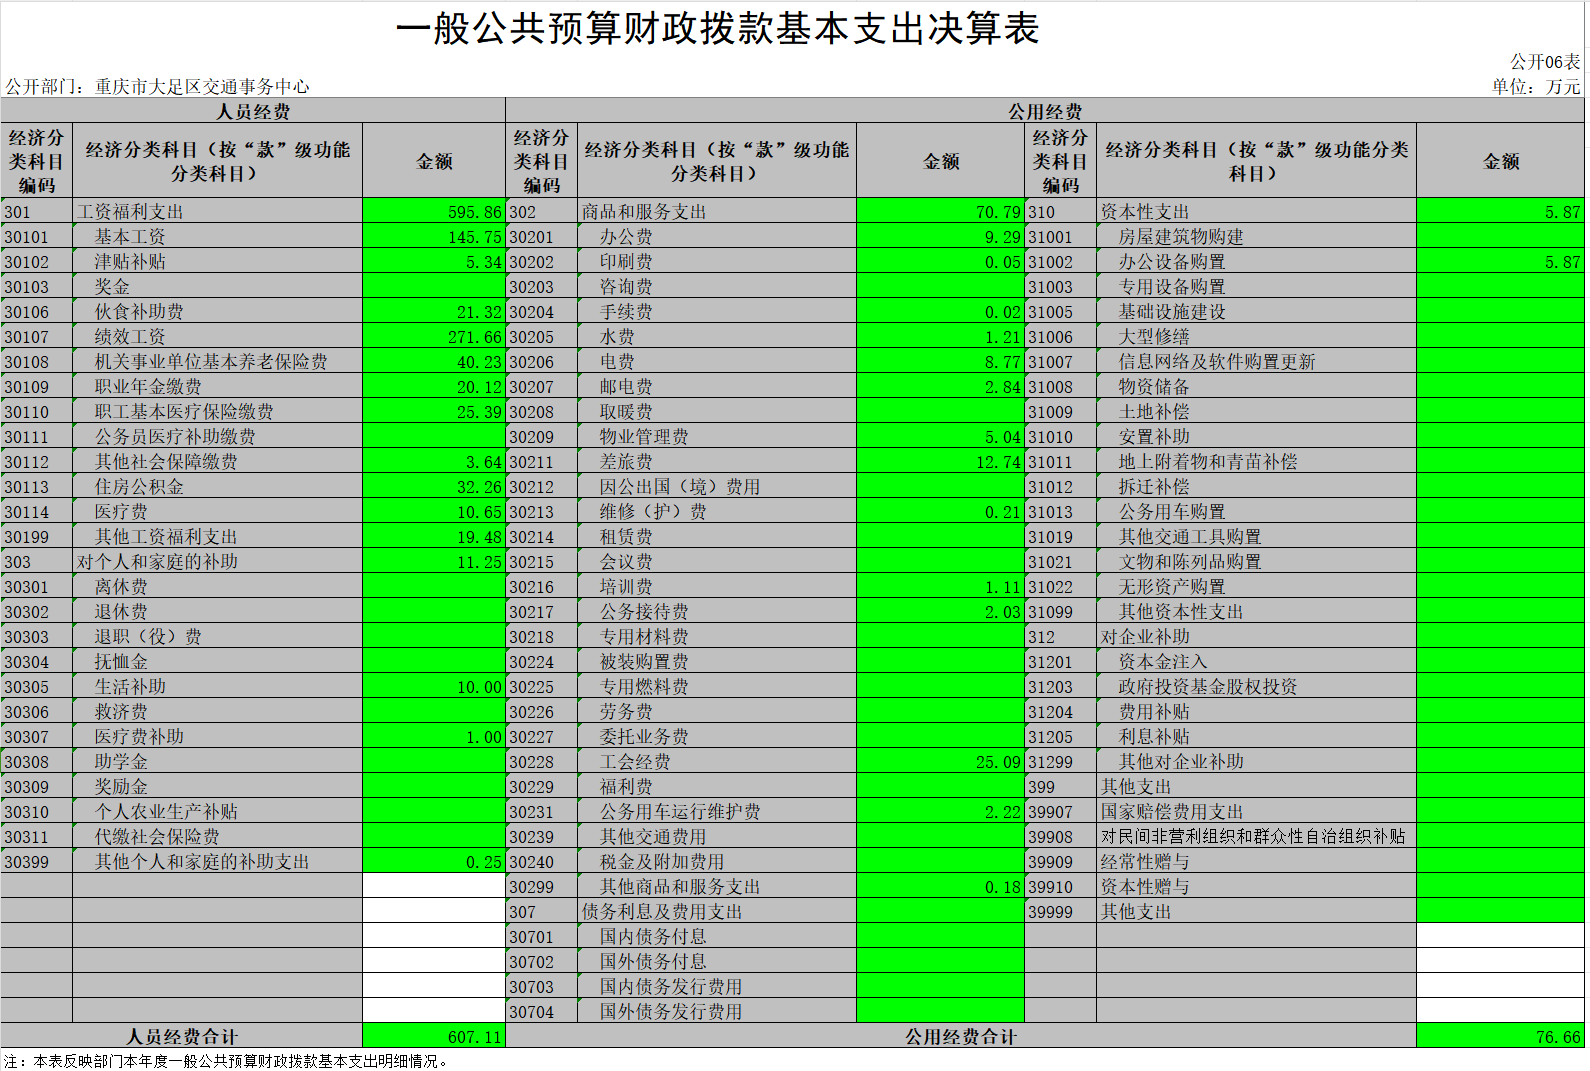Select the cell '医疗费补助'
Viewport: 1590px width, 1071px height.
[x=217, y=736]
